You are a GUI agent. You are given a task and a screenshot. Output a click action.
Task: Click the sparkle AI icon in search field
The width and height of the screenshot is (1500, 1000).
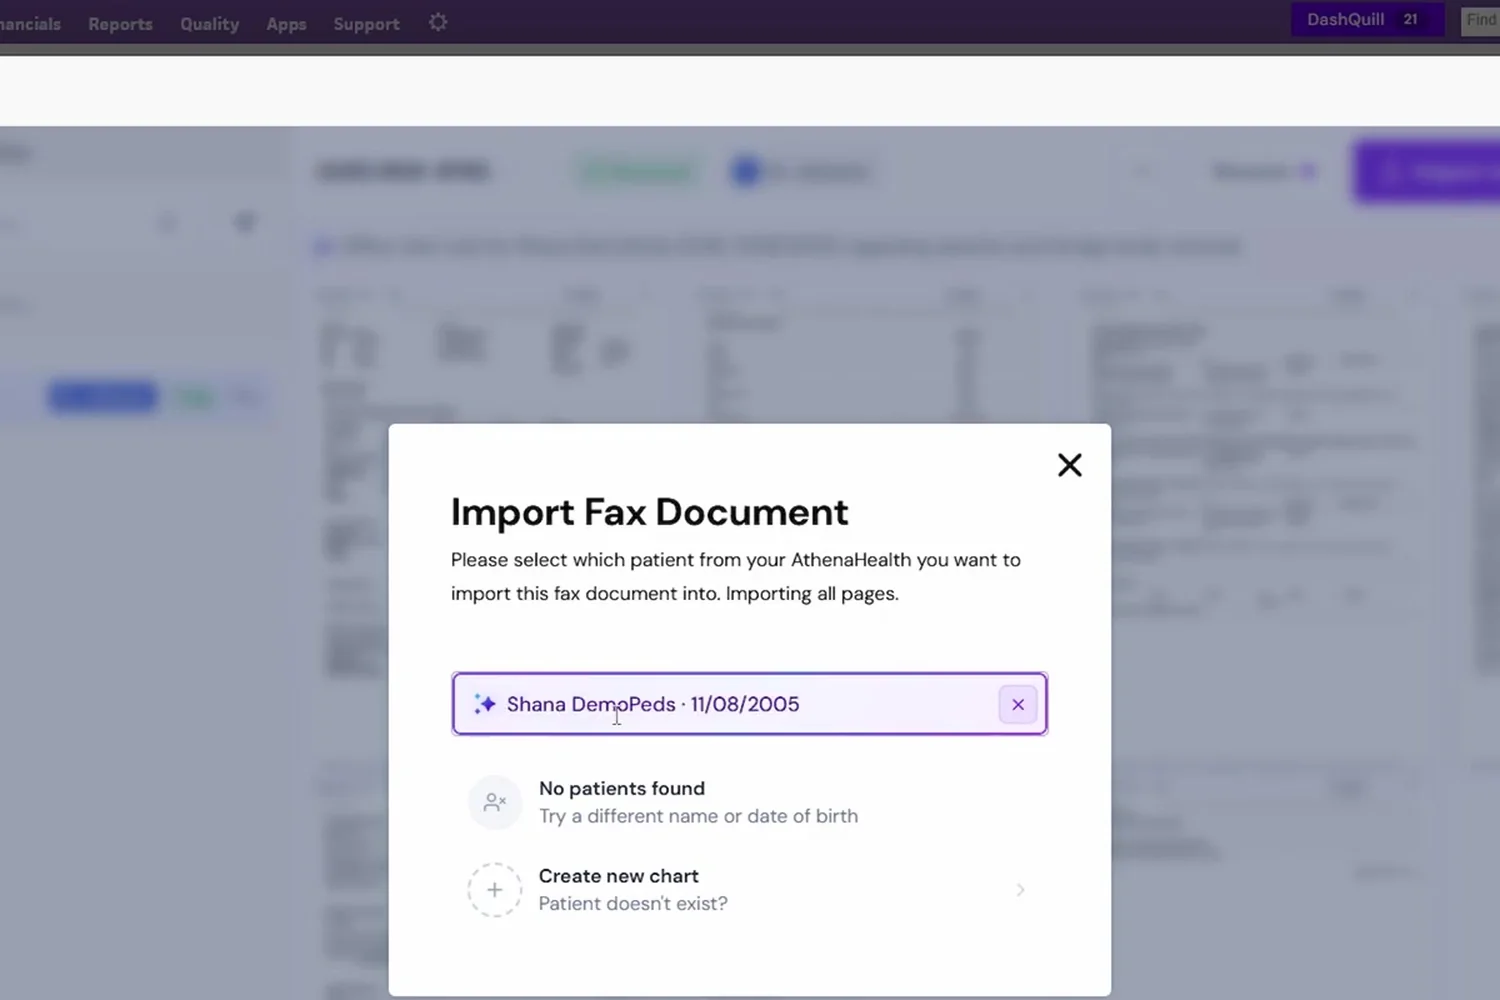tap(485, 704)
